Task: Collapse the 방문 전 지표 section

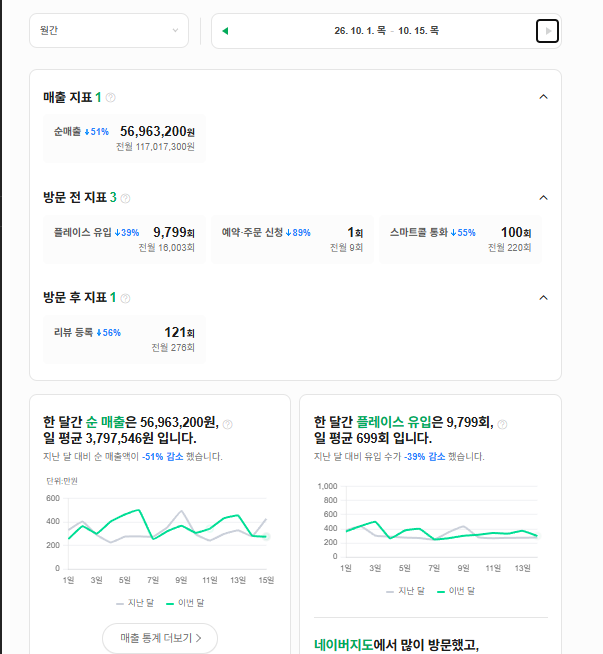Action: 543,198
